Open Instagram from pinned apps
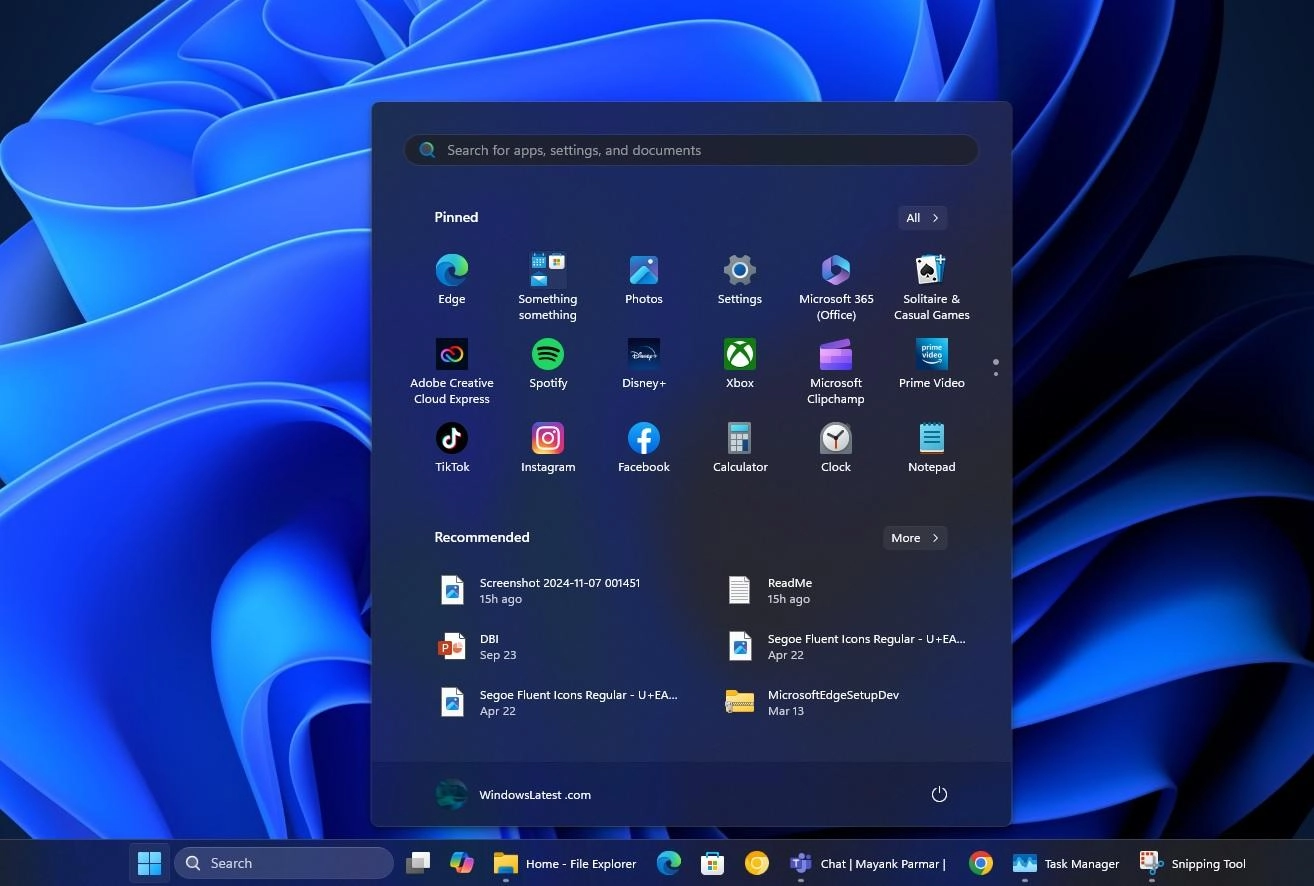 click(547, 447)
